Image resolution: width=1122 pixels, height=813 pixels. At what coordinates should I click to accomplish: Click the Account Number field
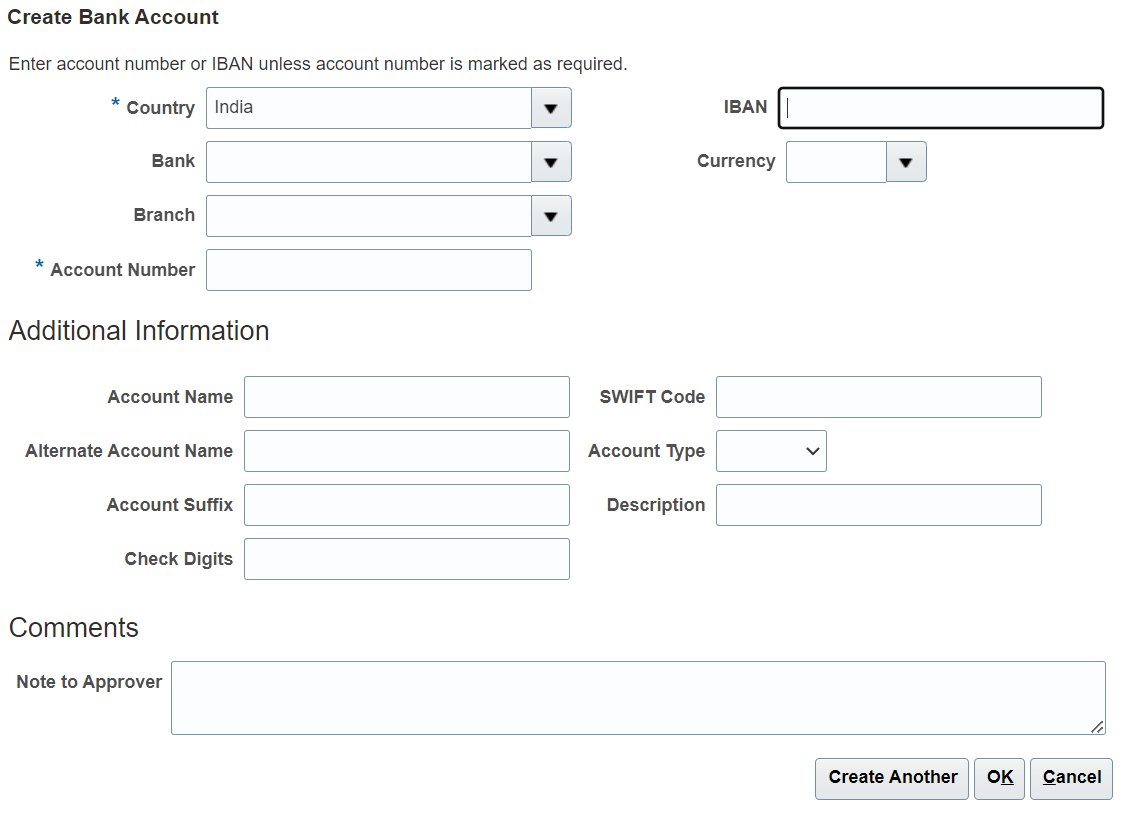[368, 269]
